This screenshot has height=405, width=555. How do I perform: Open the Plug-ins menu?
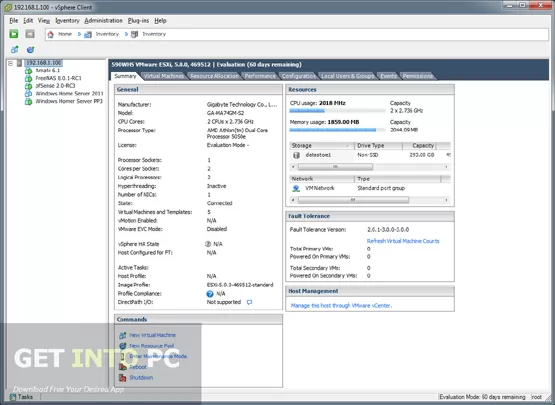138,21
